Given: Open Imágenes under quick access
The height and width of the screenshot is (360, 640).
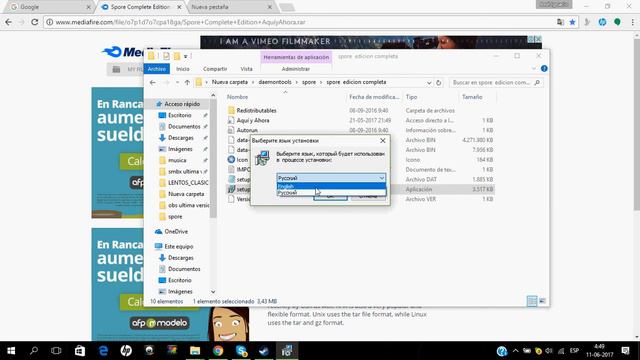Looking at the screenshot, I should (180, 149).
